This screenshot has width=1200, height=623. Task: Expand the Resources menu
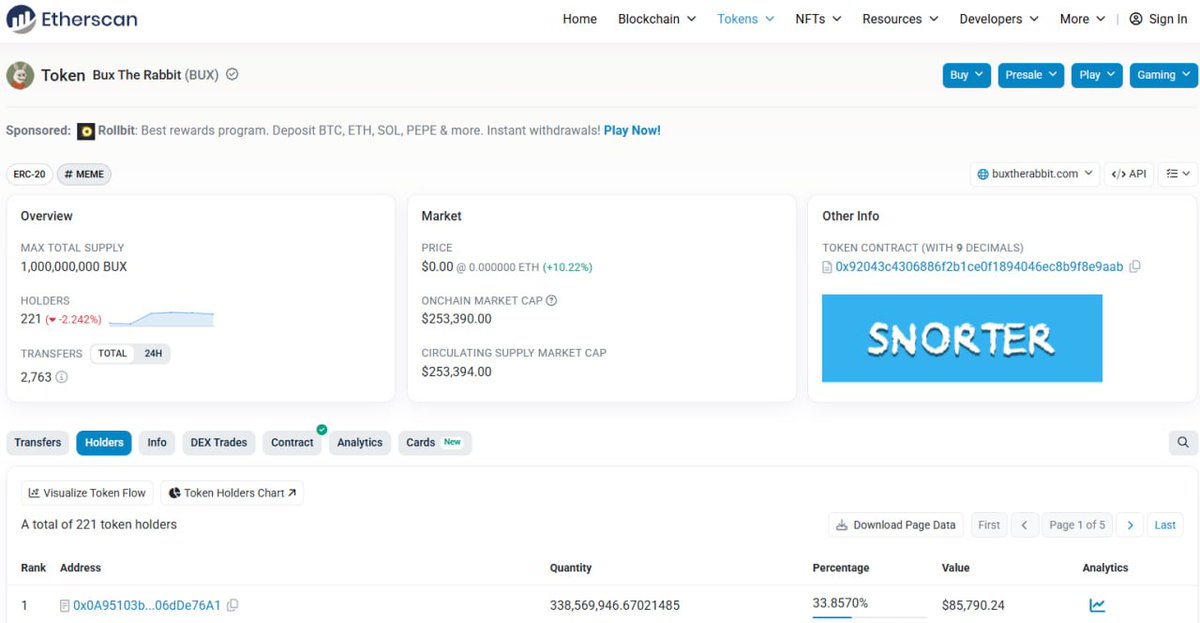click(900, 19)
